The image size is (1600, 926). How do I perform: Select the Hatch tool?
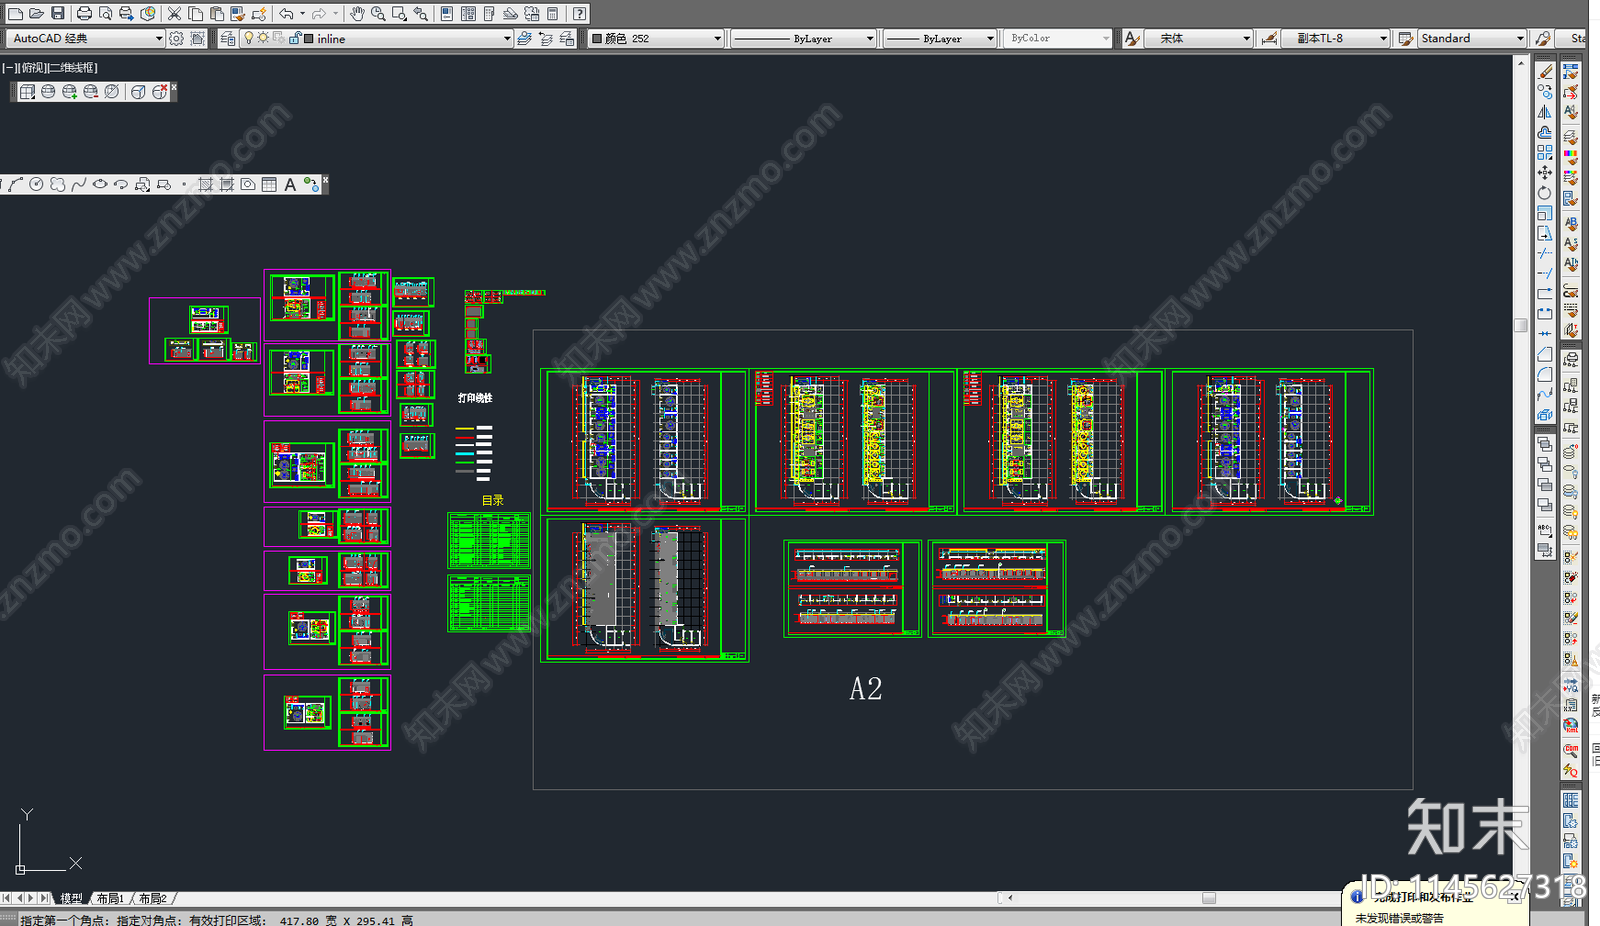205,185
